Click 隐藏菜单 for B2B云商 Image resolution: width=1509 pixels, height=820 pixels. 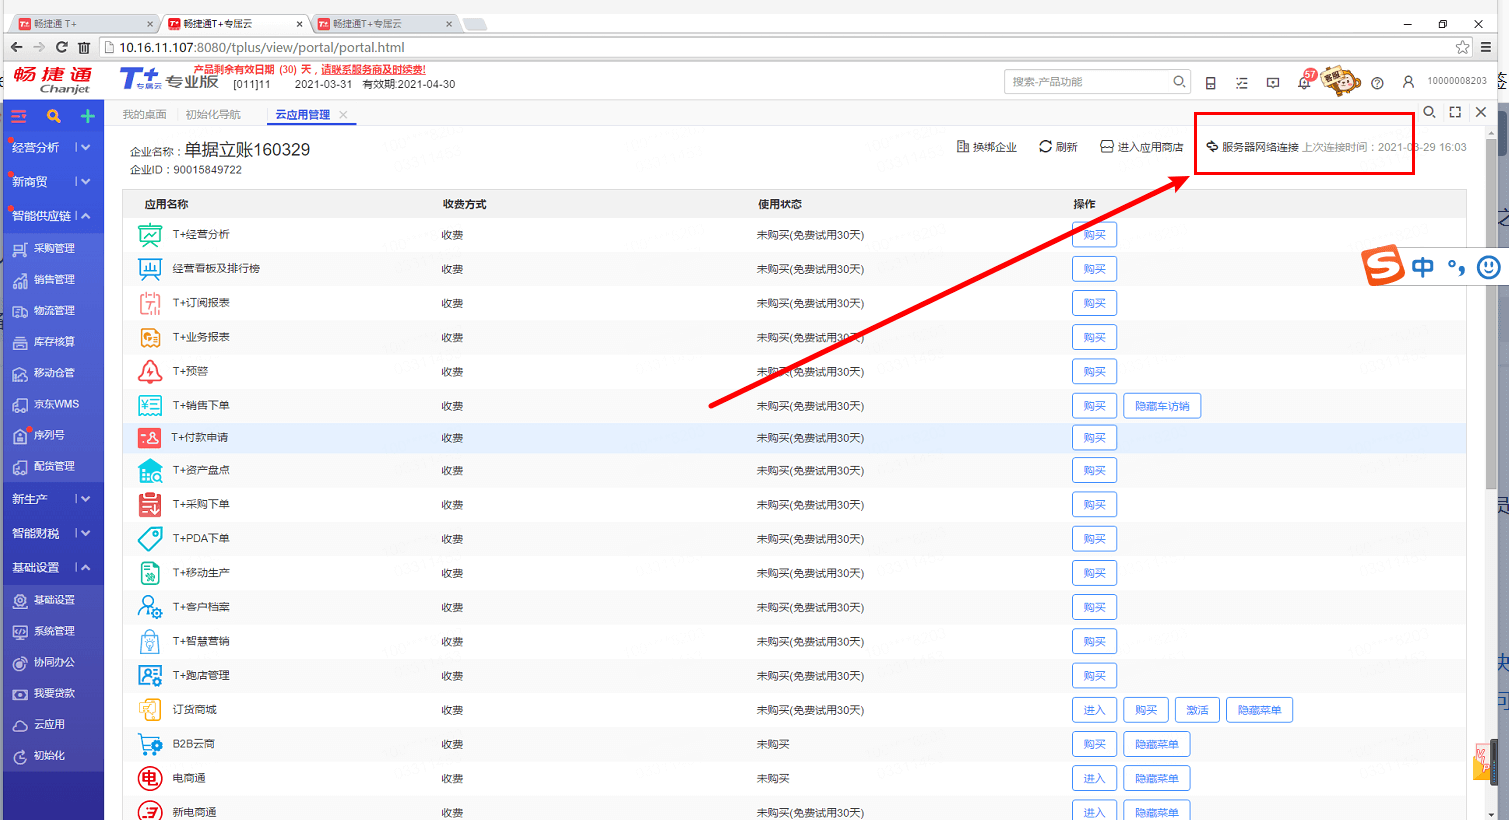pos(1157,744)
